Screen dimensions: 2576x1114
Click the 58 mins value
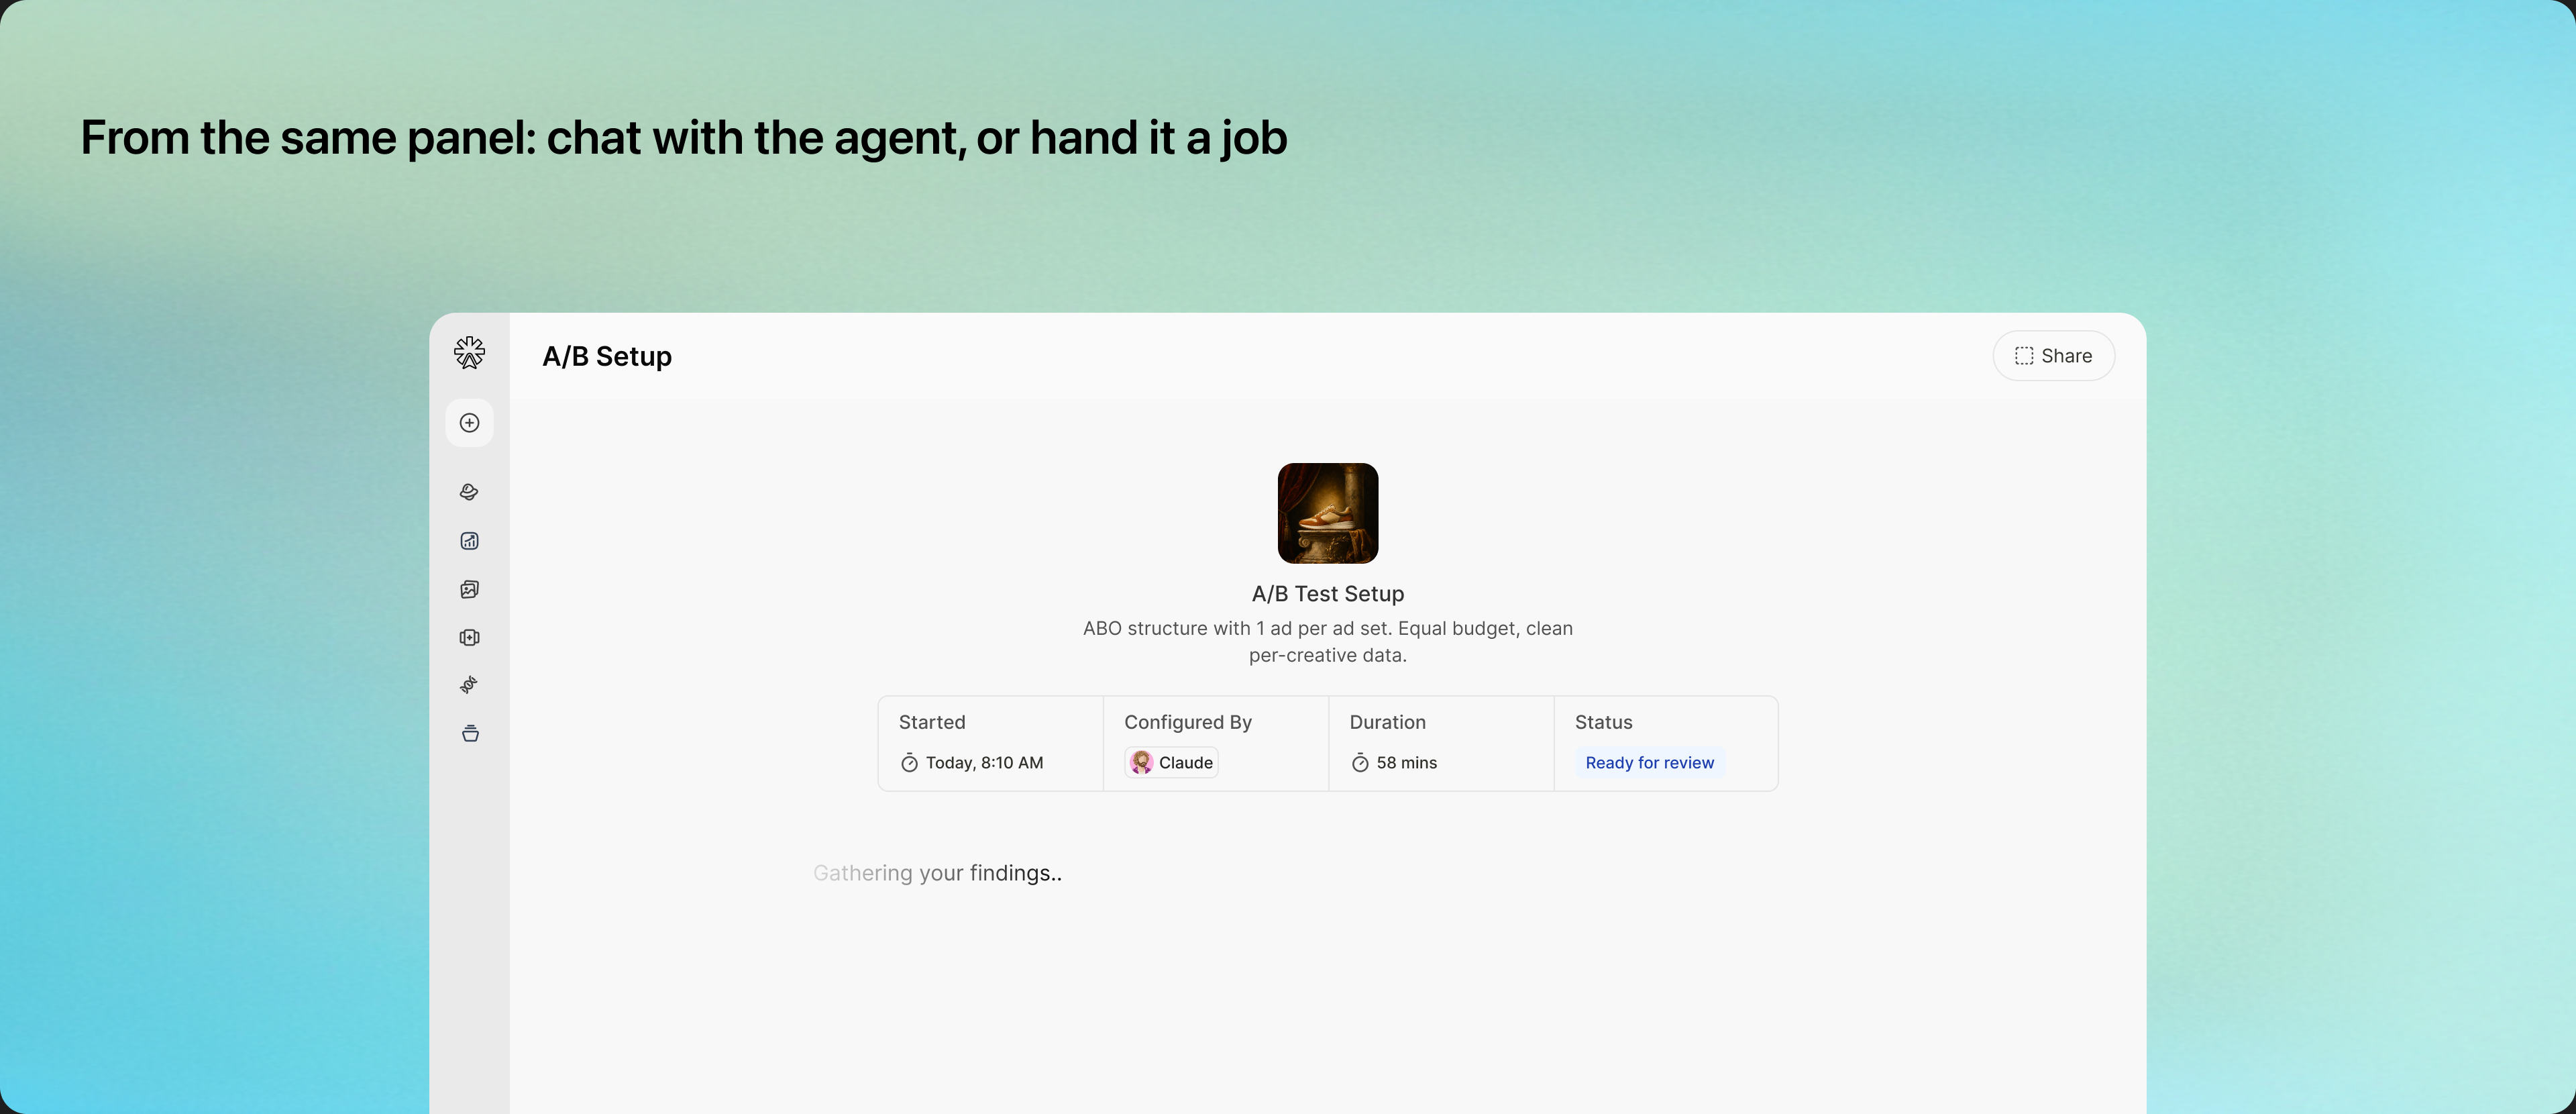point(1406,763)
